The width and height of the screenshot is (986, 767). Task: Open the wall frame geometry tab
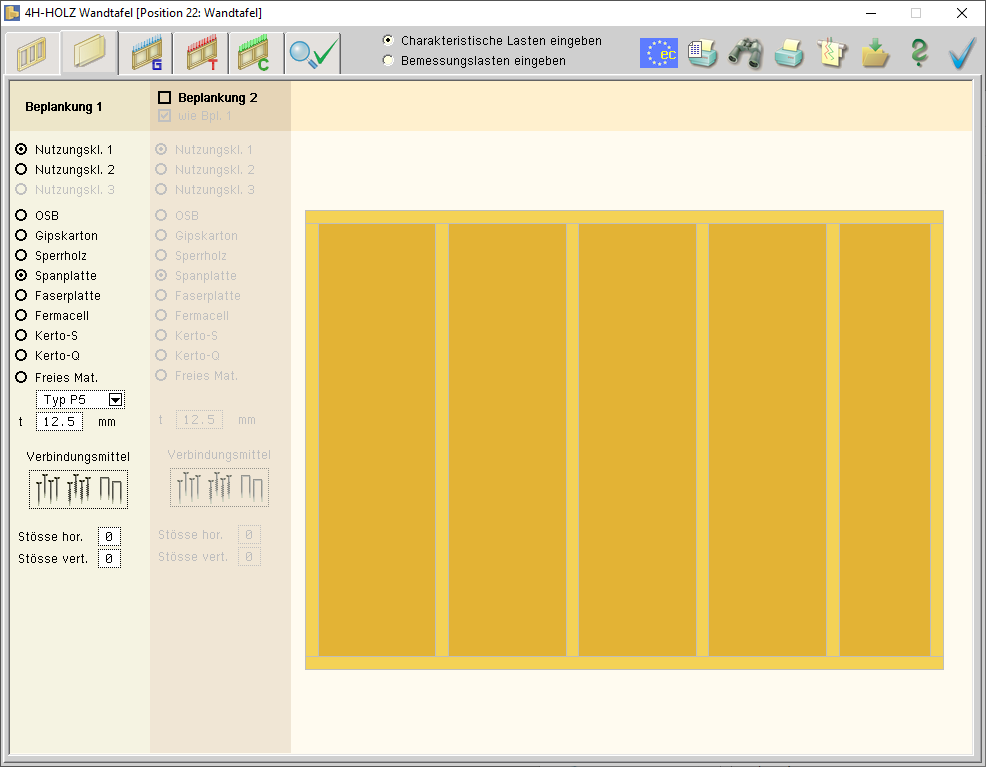(32, 53)
